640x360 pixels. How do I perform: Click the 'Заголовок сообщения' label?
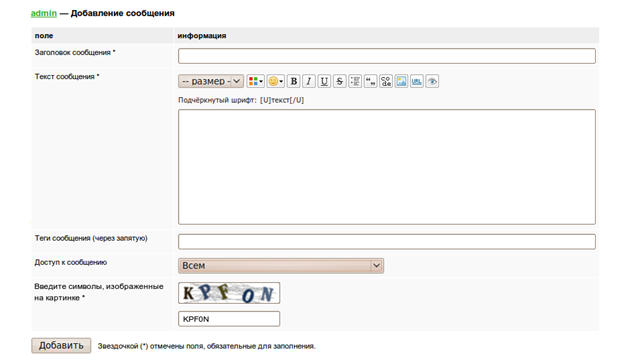click(x=75, y=52)
